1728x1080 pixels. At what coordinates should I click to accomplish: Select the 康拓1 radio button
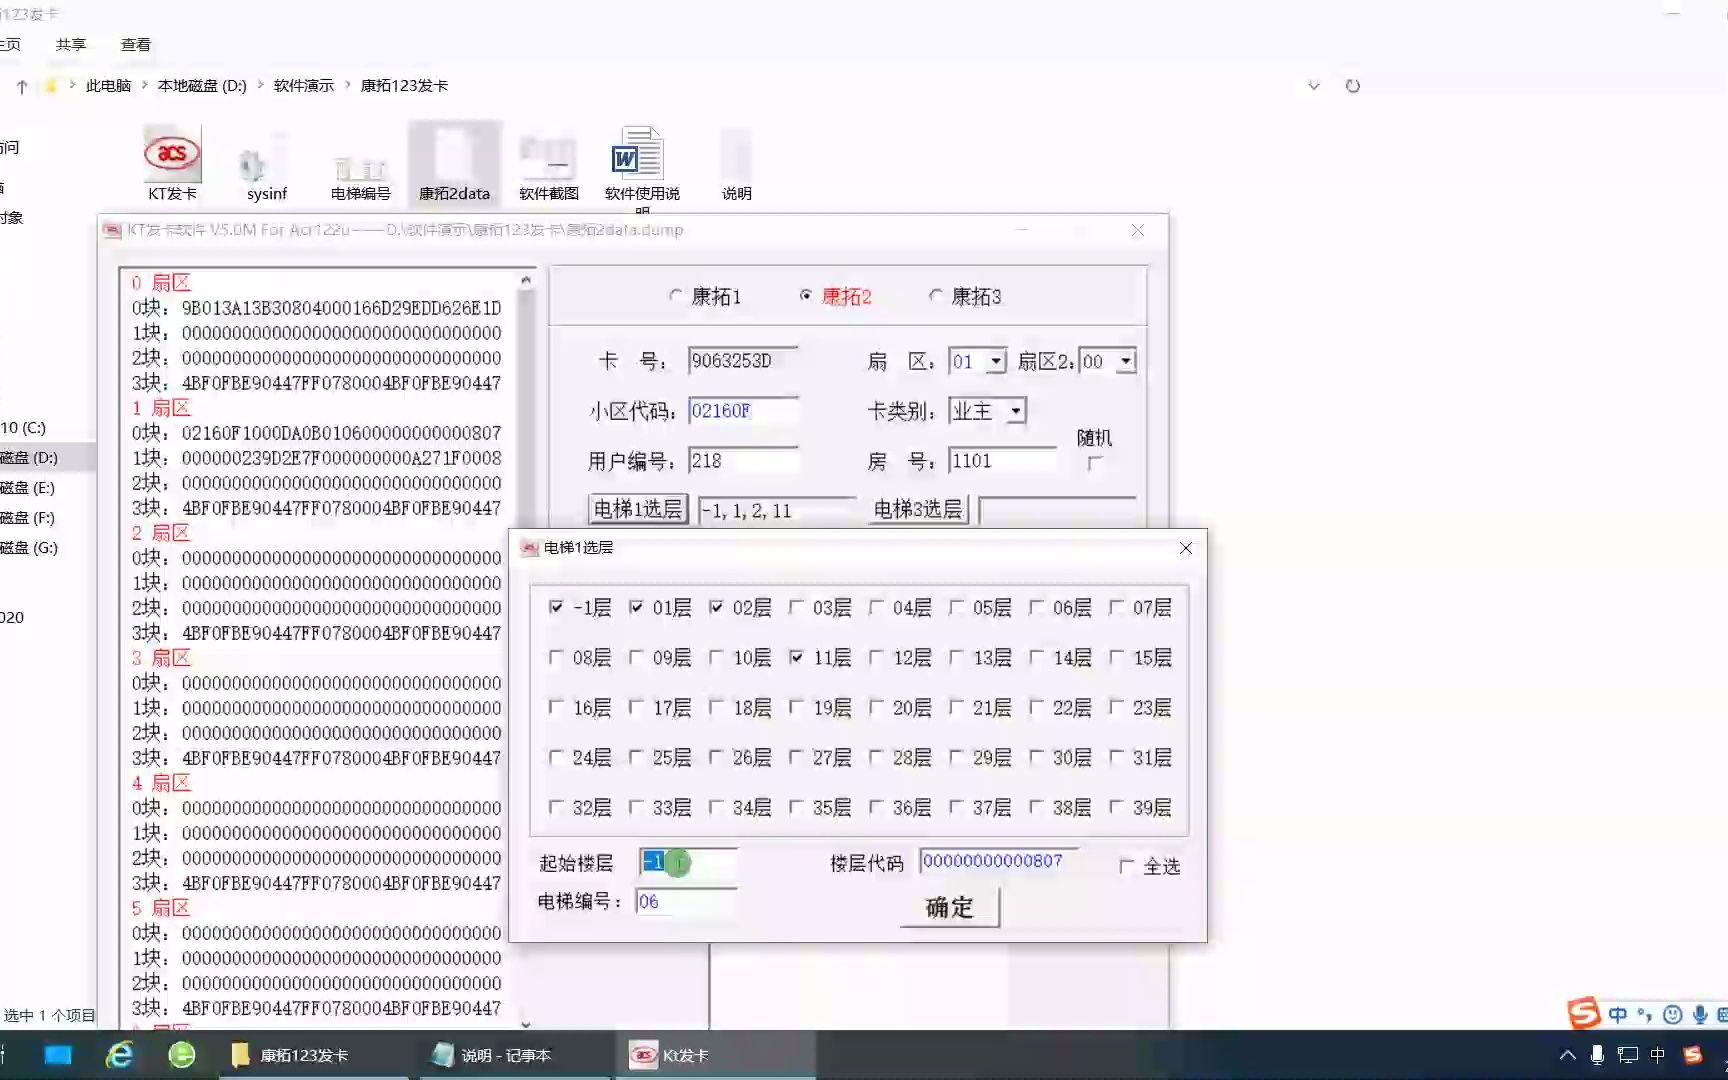676,296
